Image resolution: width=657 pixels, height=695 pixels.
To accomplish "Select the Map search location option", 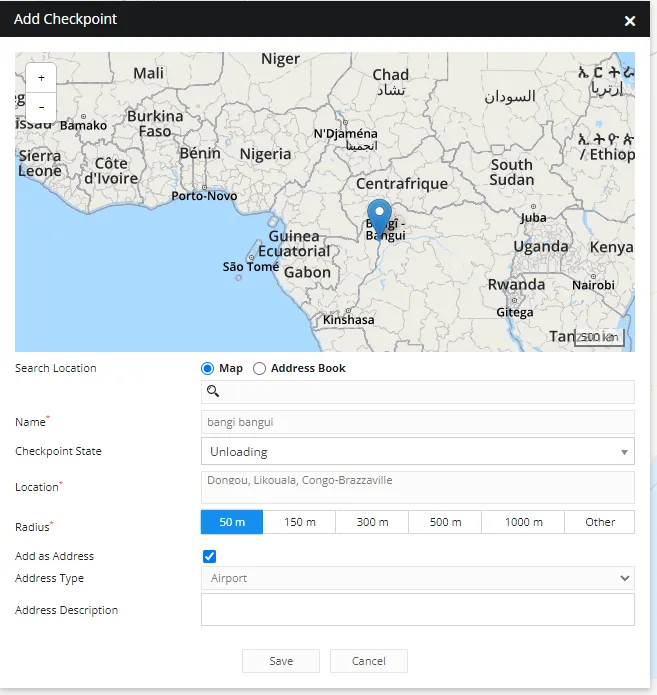I will (209, 368).
